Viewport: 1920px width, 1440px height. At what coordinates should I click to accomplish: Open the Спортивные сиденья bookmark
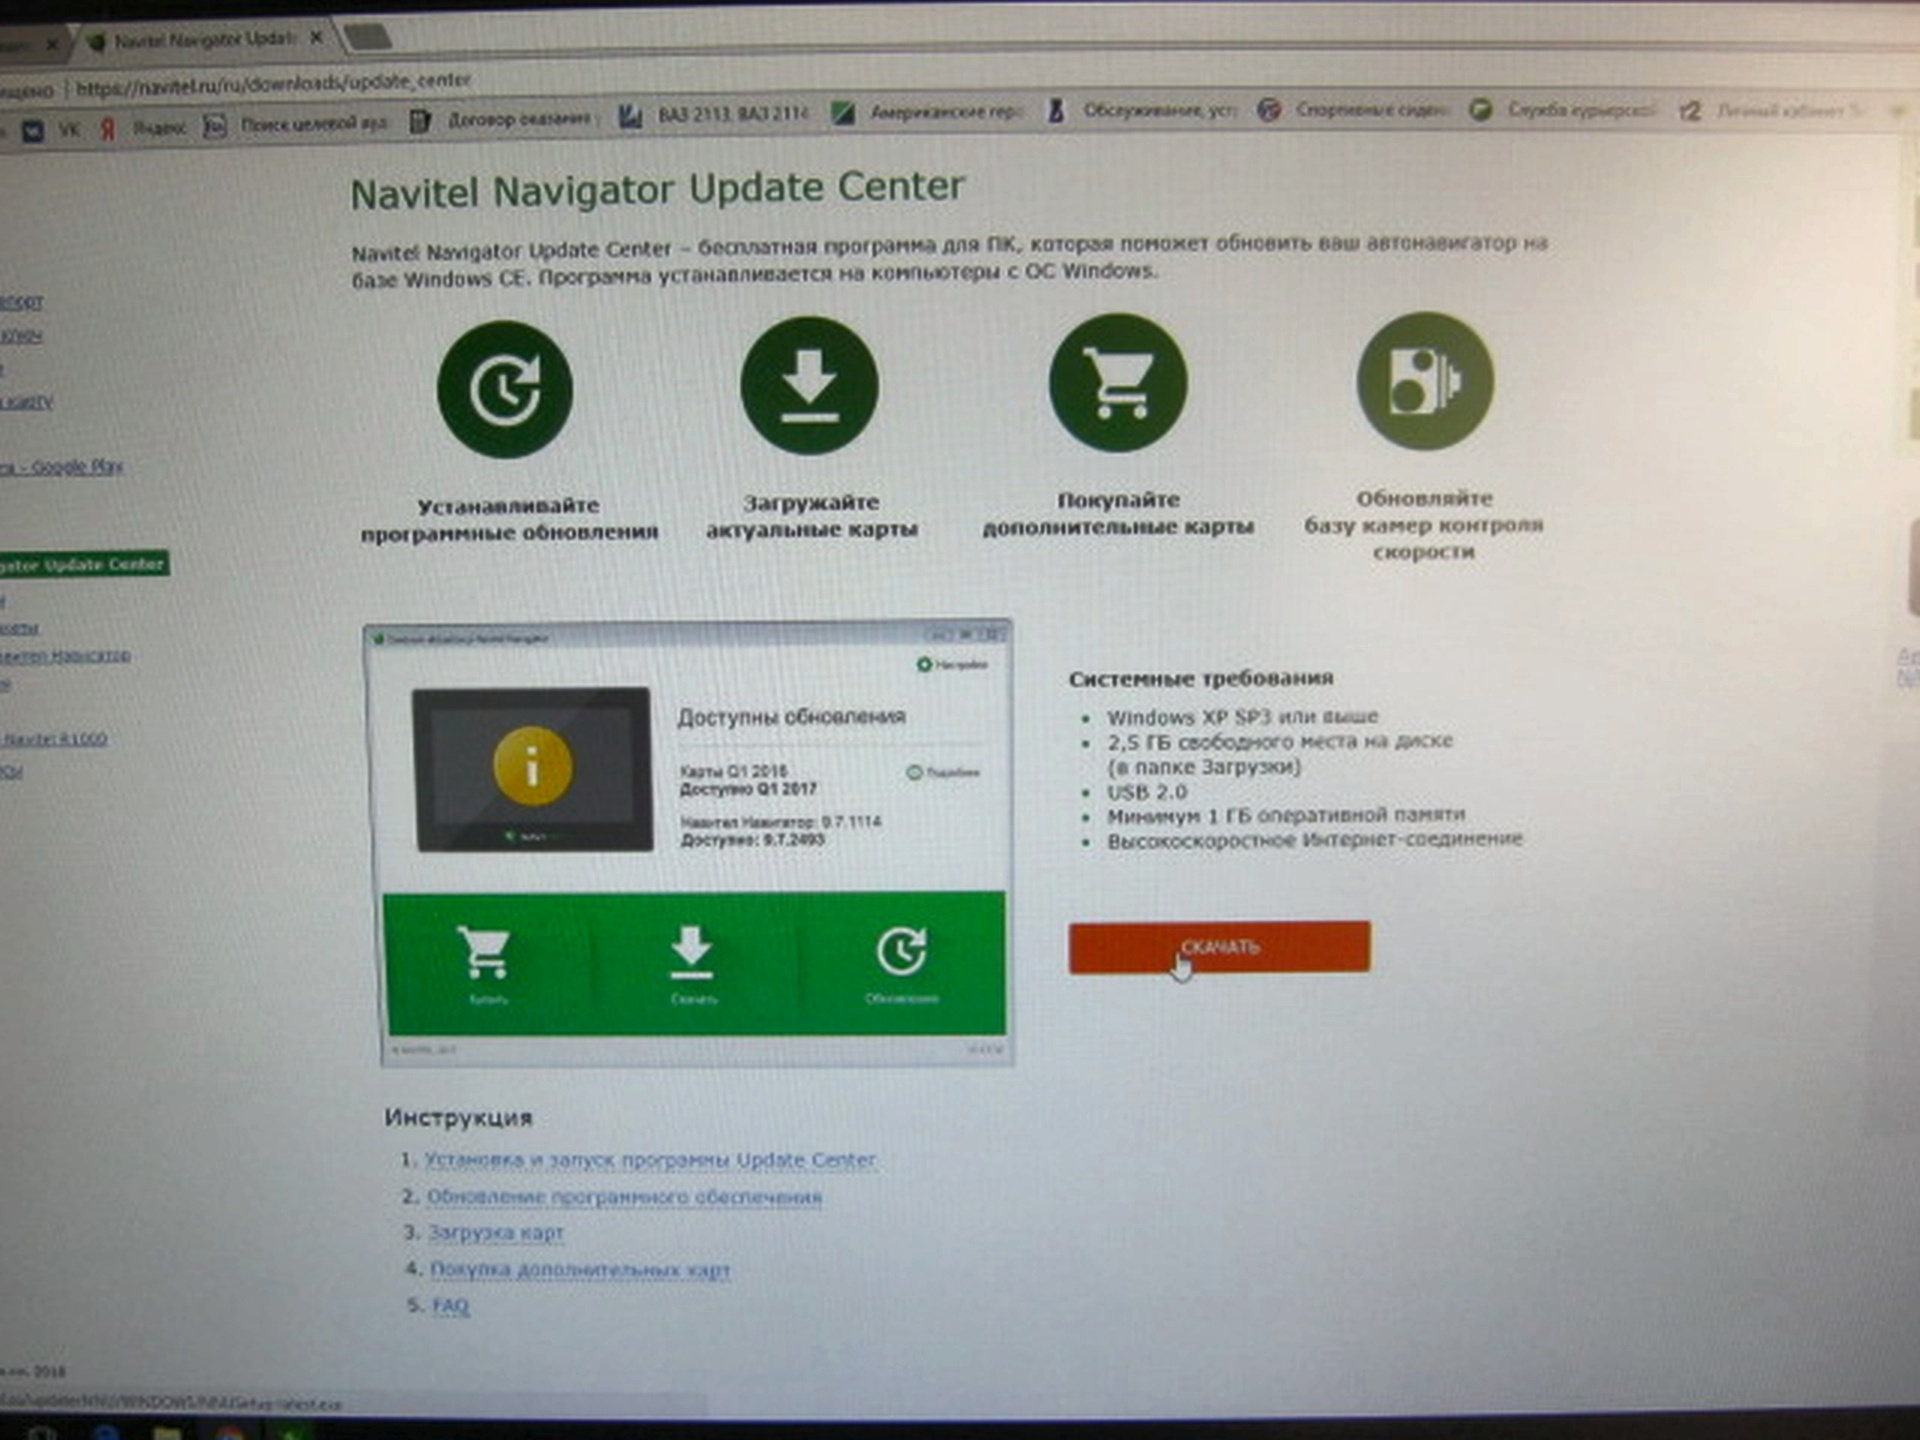click(x=1352, y=109)
